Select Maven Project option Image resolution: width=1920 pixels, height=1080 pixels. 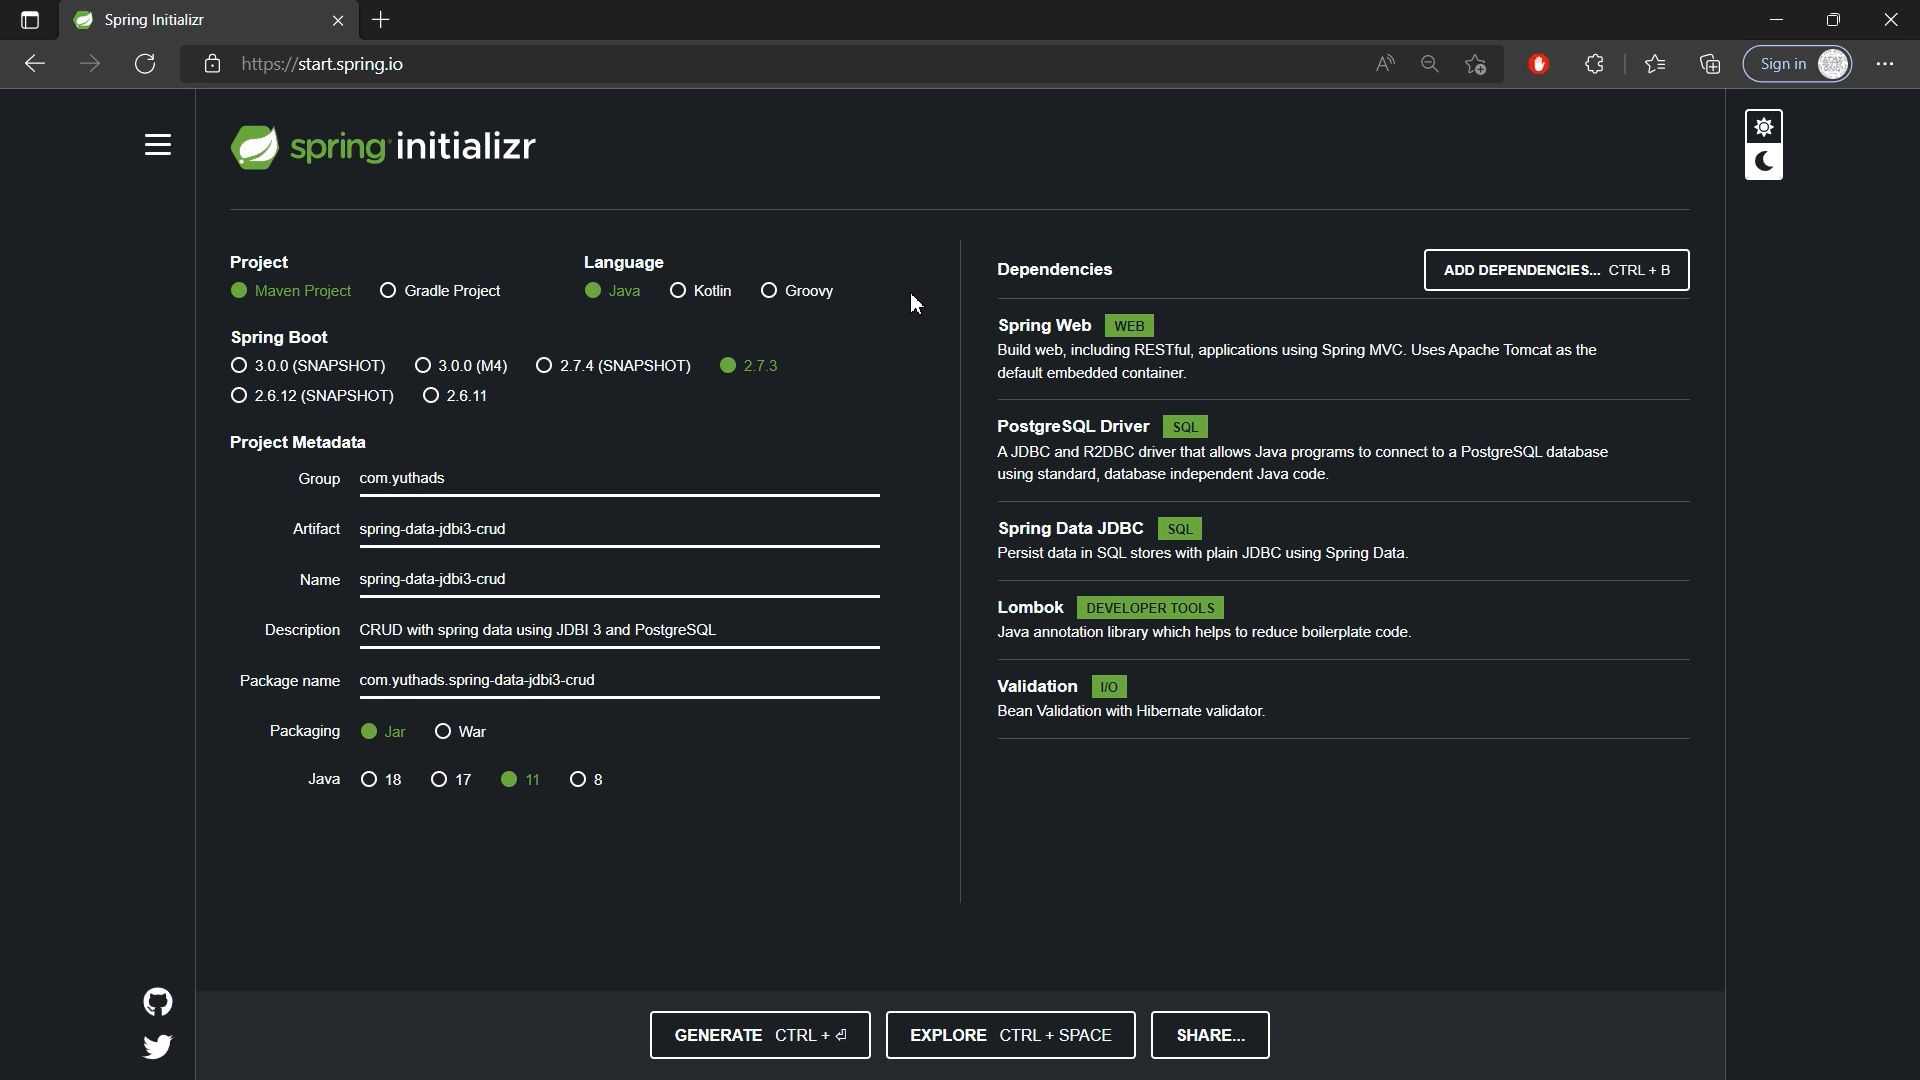coord(291,291)
